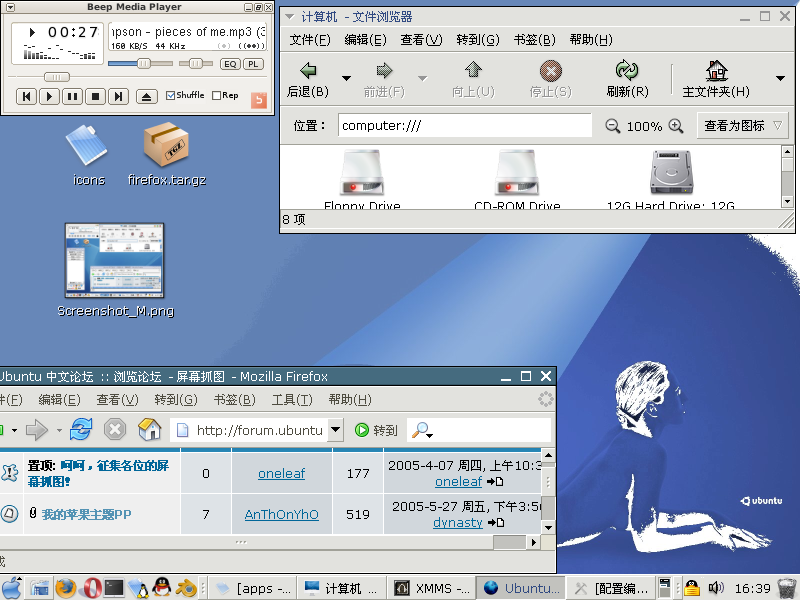Open the Beep Media Player window menu arrow
Screen dimensions: 800x600
(10, 7)
